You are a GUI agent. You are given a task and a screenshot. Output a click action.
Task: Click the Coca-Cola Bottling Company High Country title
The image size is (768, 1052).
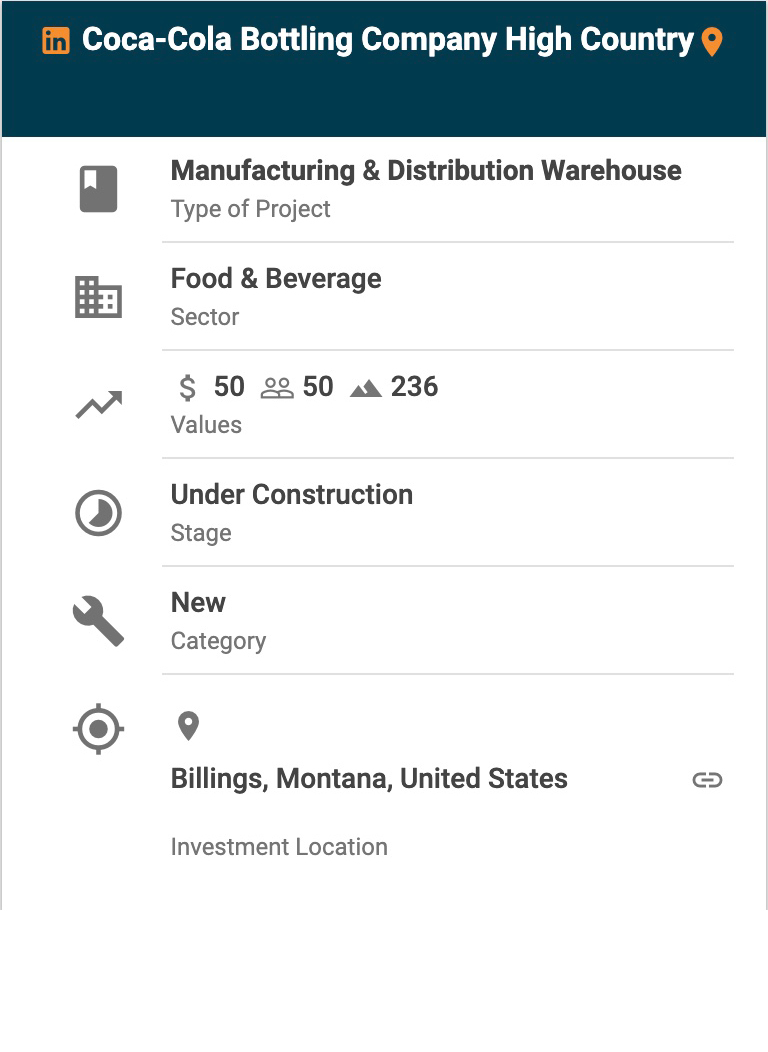coord(387,40)
